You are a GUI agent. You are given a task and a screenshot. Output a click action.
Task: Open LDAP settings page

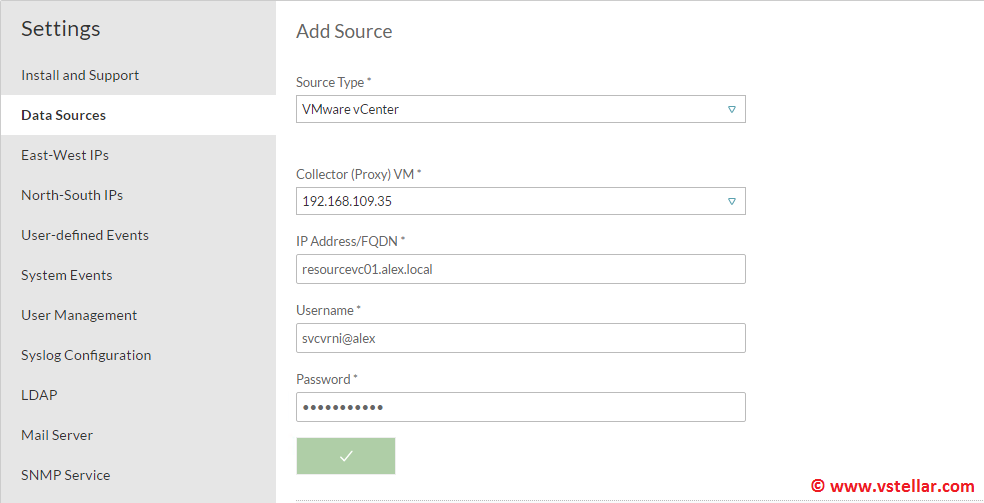coord(39,395)
